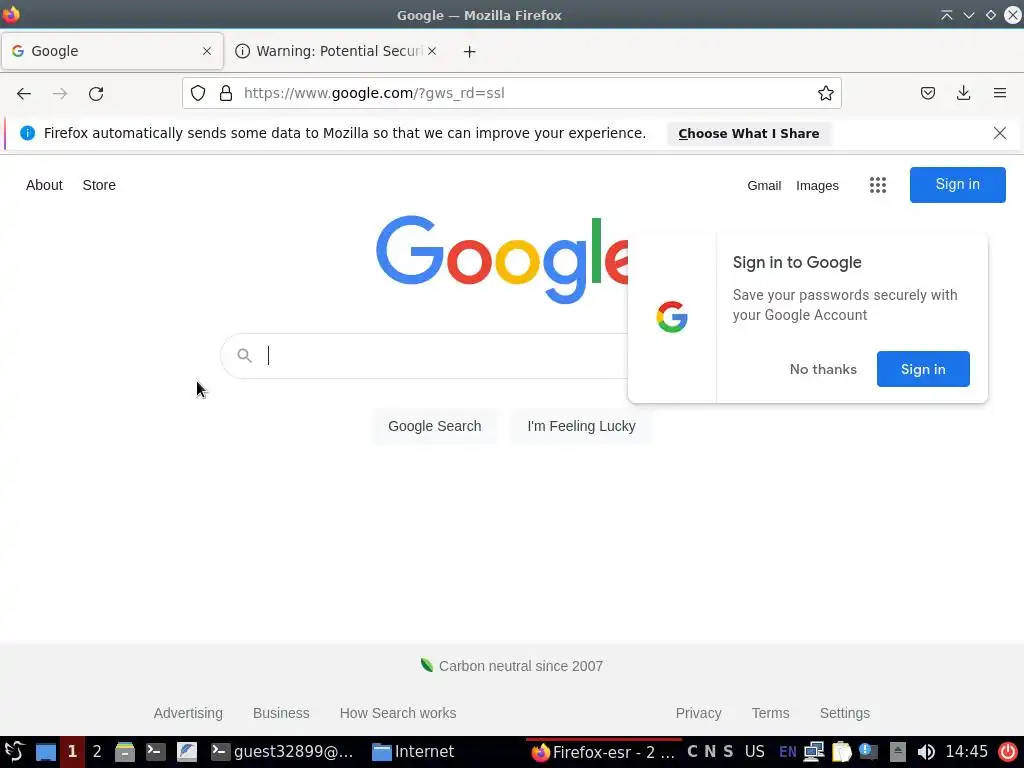Click the 14:45 clock in the taskbar
This screenshot has width=1024, height=768.
(966, 752)
